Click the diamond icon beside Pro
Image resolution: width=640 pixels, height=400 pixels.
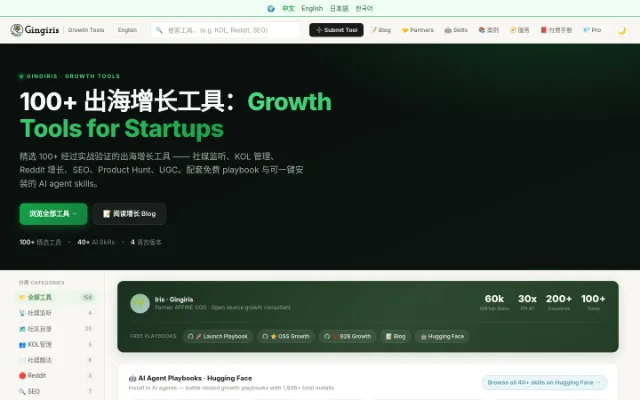tap(587, 30)
